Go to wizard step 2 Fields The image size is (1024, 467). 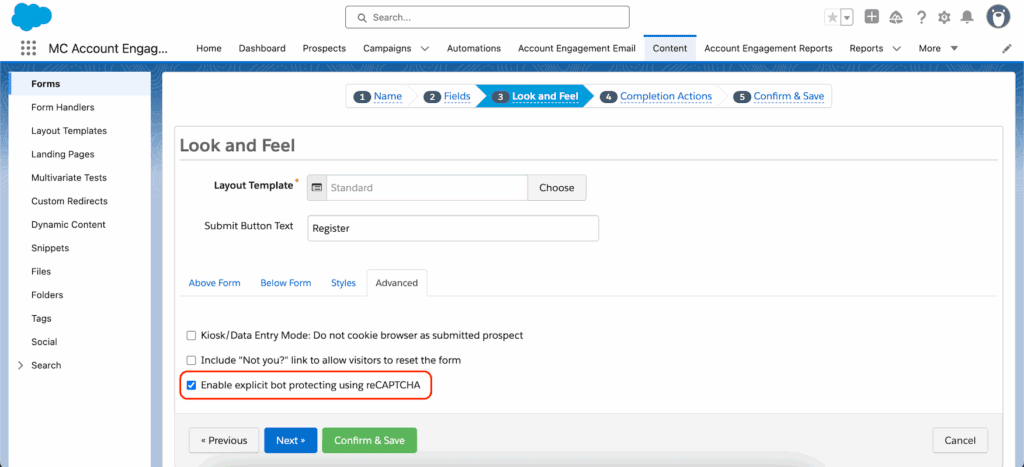[x=447, y=96]
